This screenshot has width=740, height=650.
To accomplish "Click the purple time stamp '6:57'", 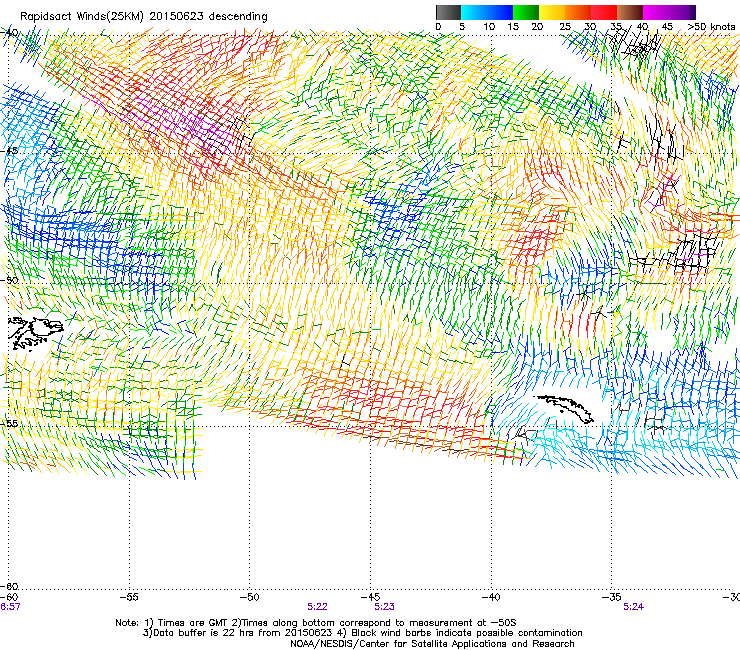I will click(10, 607).
